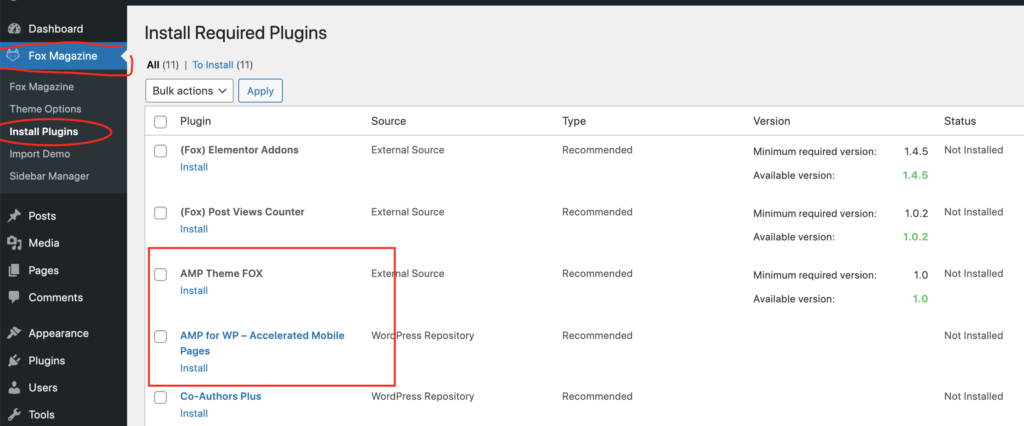Viewport: 1024px width, 426px height.
Task: Open the Bulk actions dropdown
Action: point(189,91)
